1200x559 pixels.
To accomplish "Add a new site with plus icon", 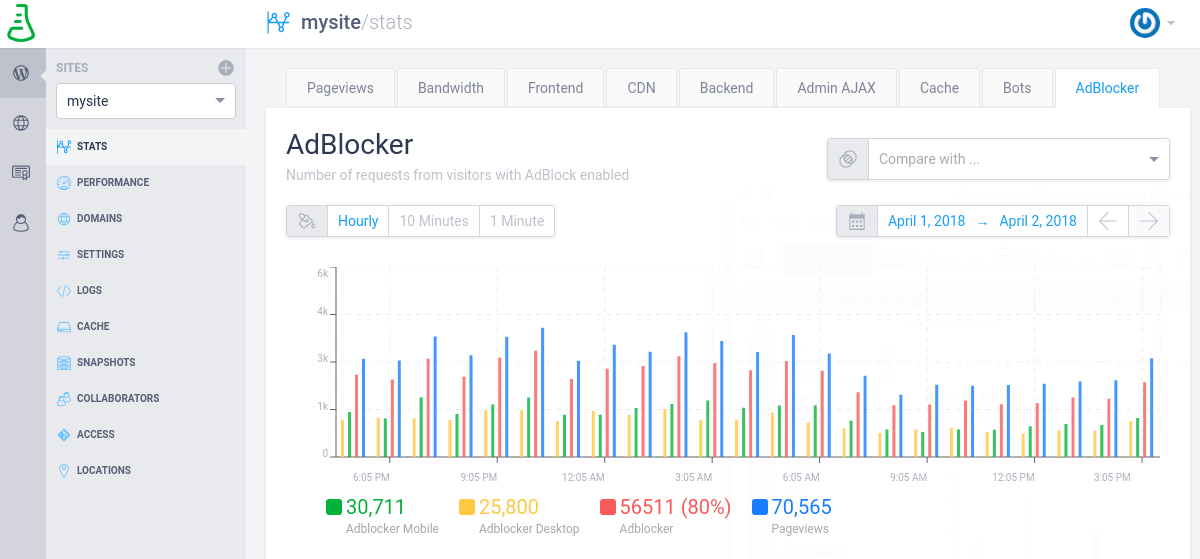I will 226,68.
